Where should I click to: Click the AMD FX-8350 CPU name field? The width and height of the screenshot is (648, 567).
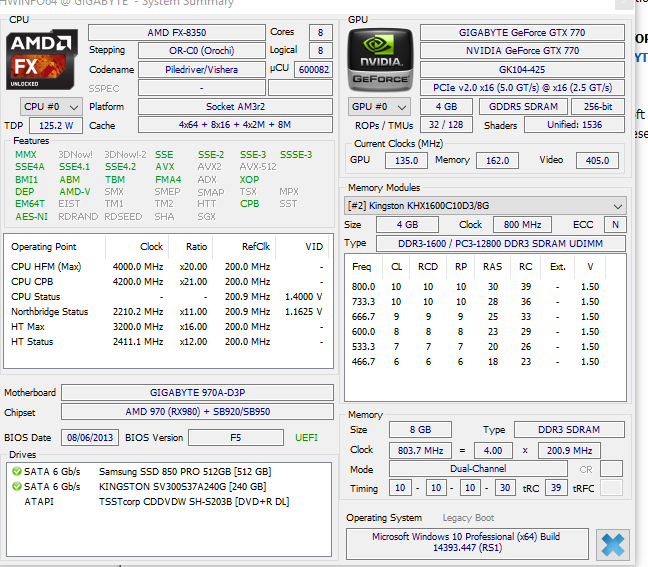177,33
